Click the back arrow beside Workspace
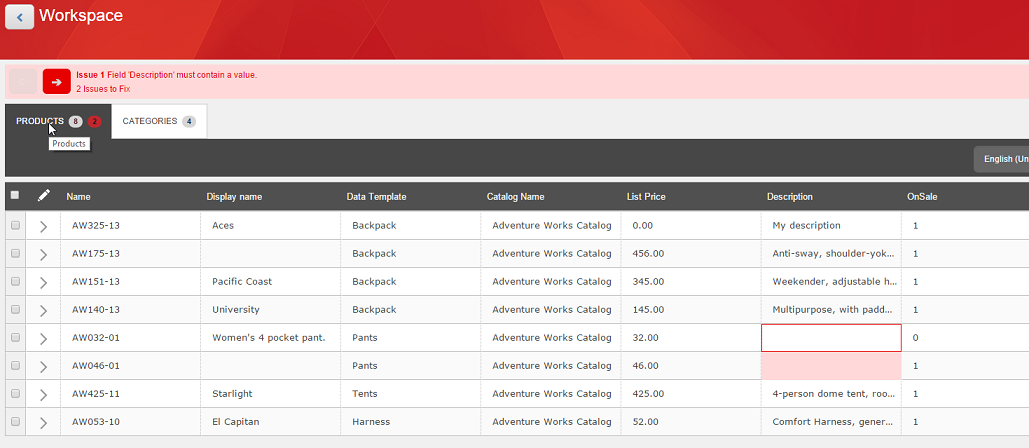1029x448 pixels. (19, 17)
